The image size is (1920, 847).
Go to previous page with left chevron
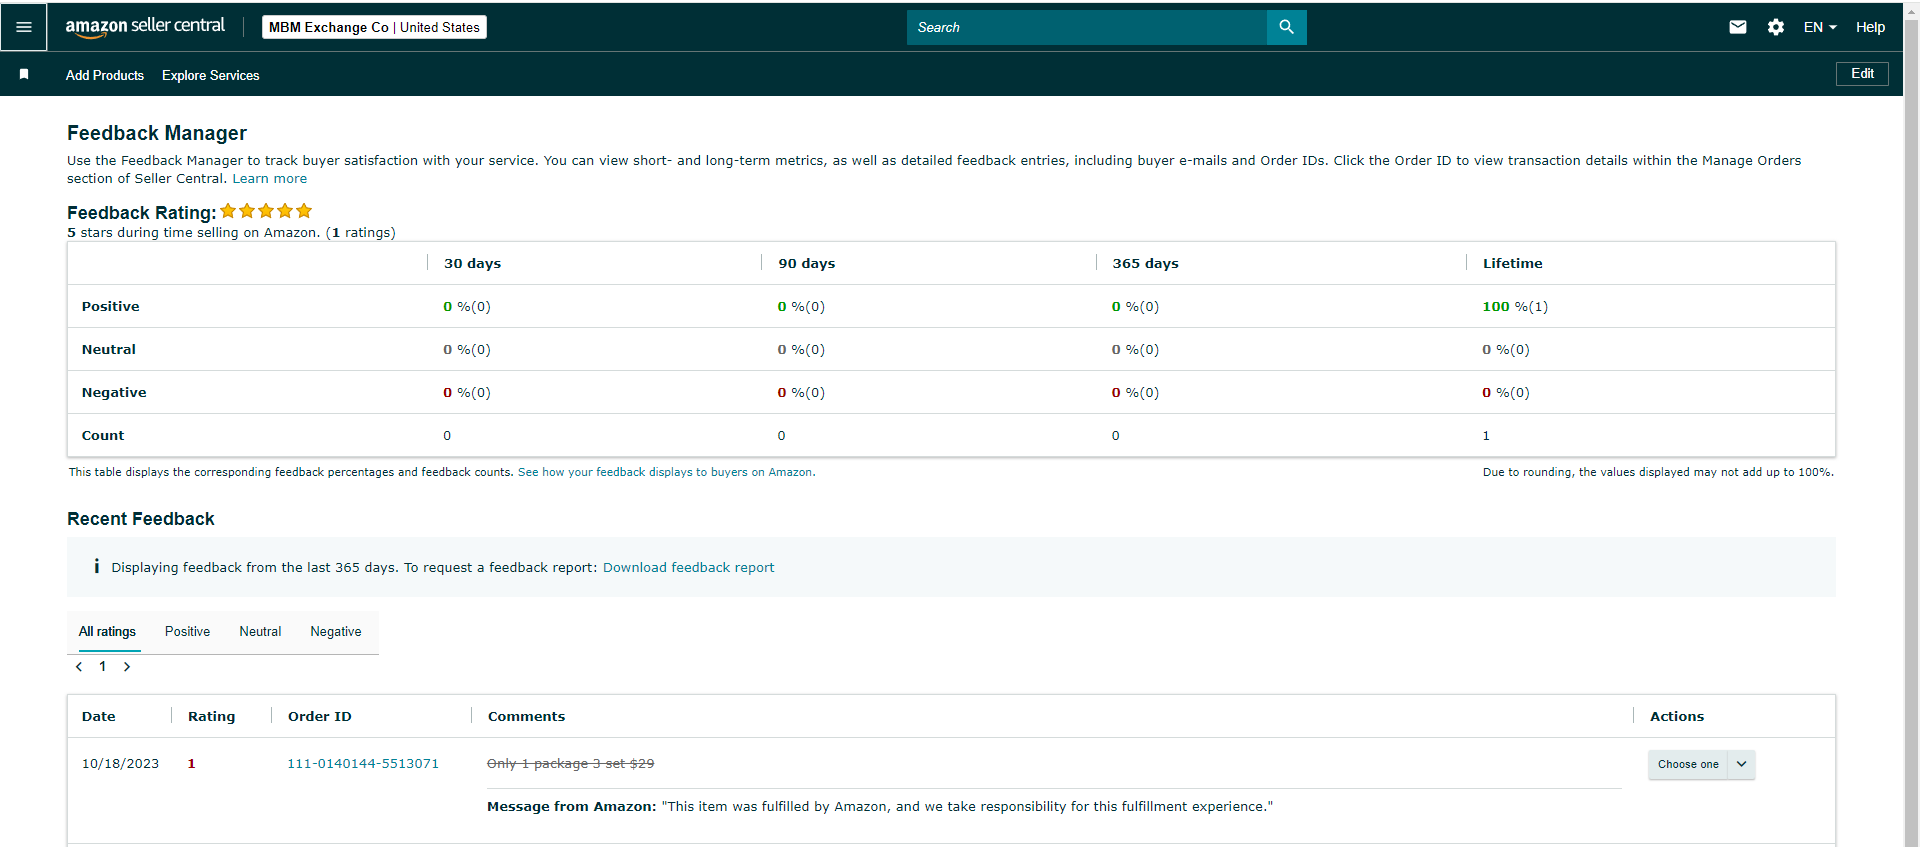tap(79, 666)
